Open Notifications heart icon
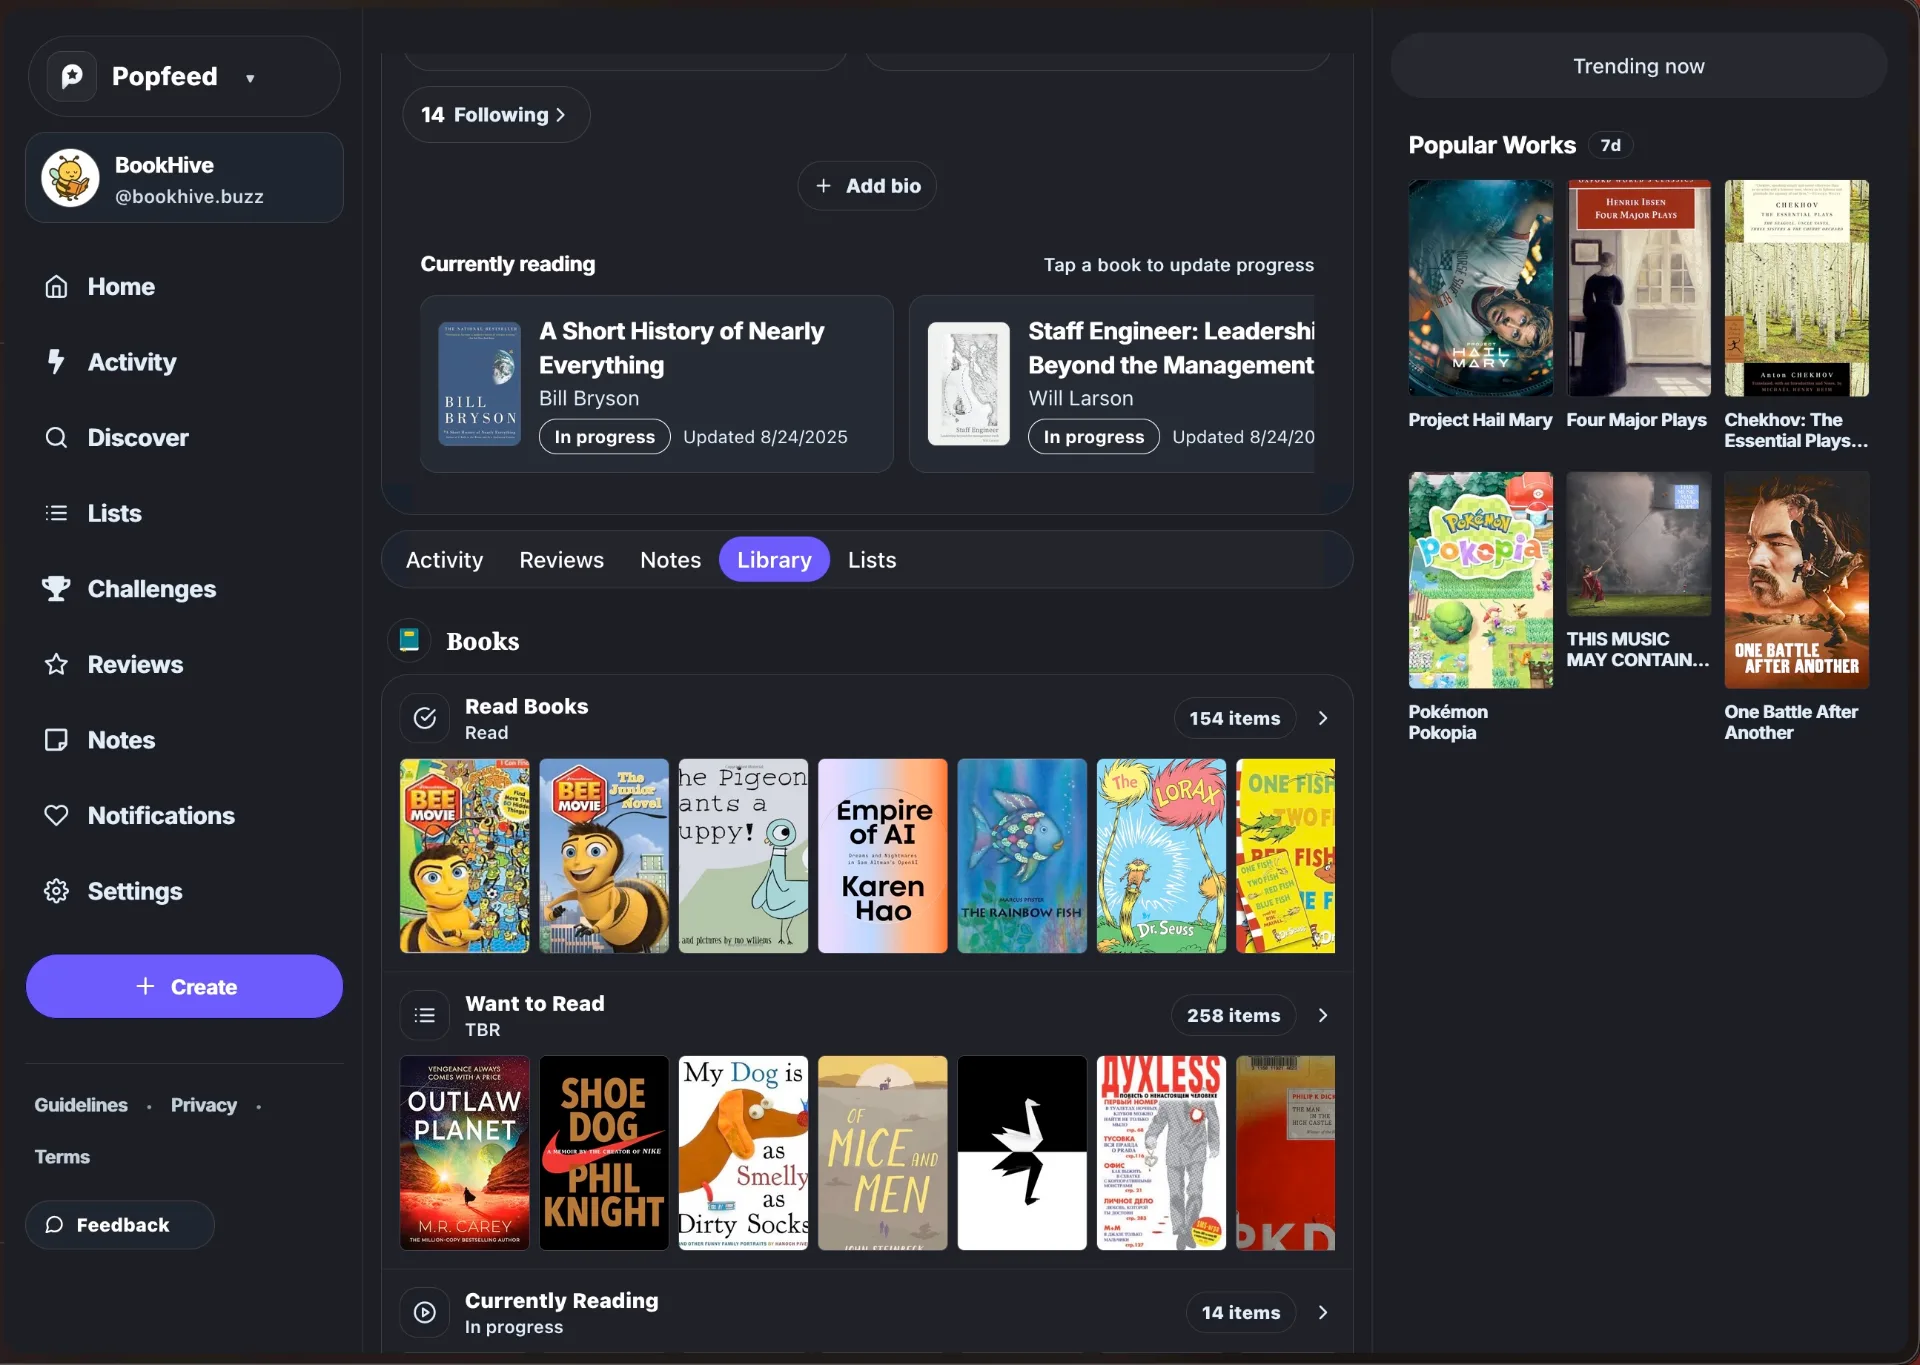Image resolution: width=1920 pixels, height=1365 pixels. pos(56,816)
